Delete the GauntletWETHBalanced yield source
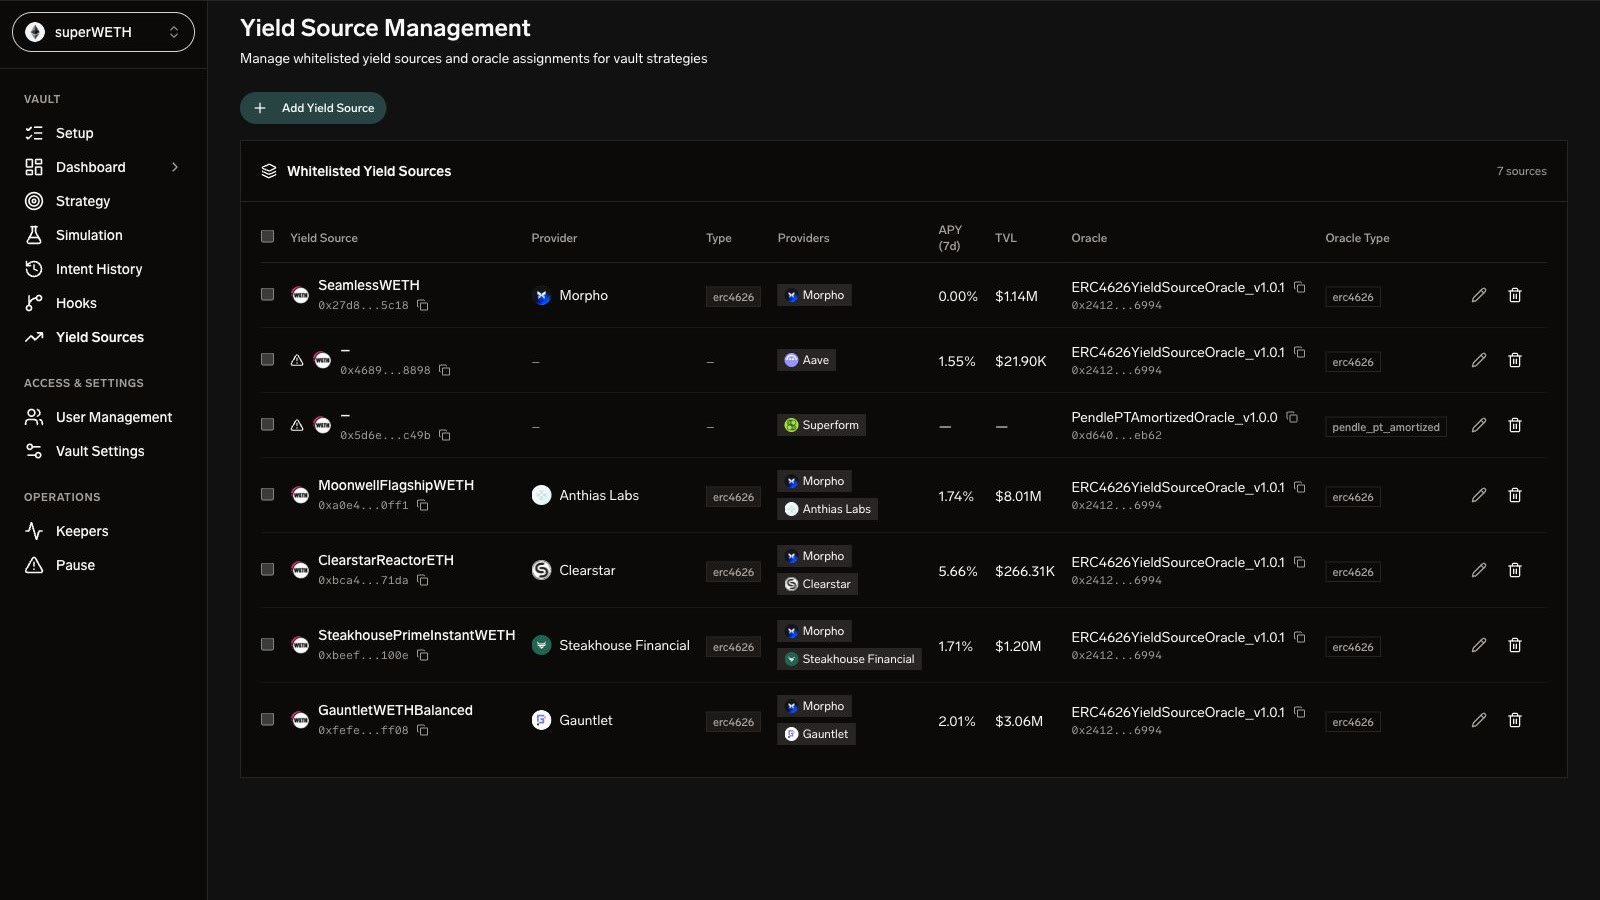Image resolution: width=1600 pixels, height=900 pixels. (x=1514, y=720)
